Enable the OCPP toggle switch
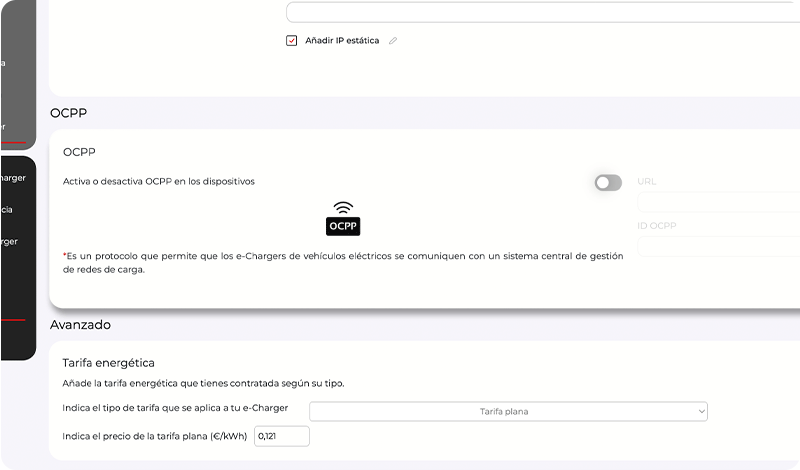This screenshot has height=470, width=800. (x=607, y=182)
